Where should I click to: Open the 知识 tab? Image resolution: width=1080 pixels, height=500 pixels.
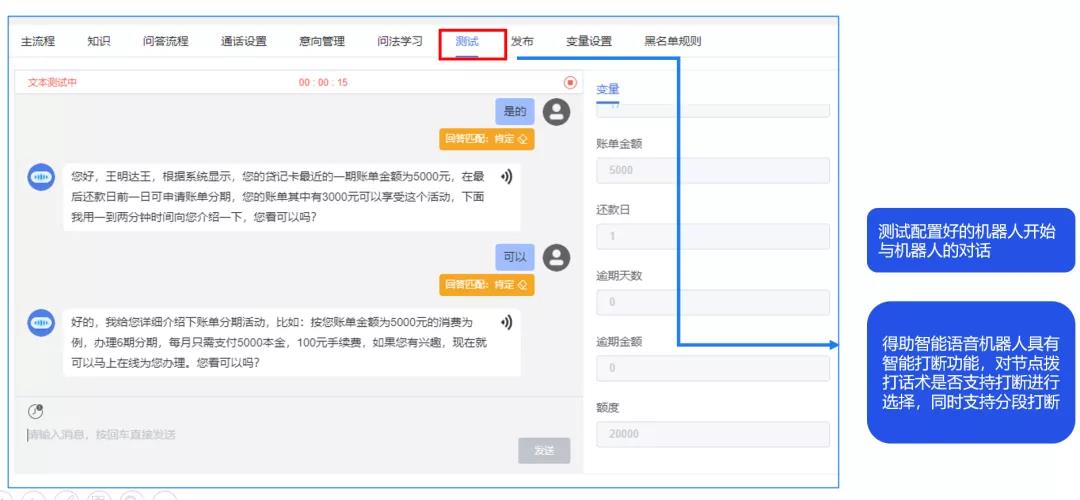click(98, 41)
